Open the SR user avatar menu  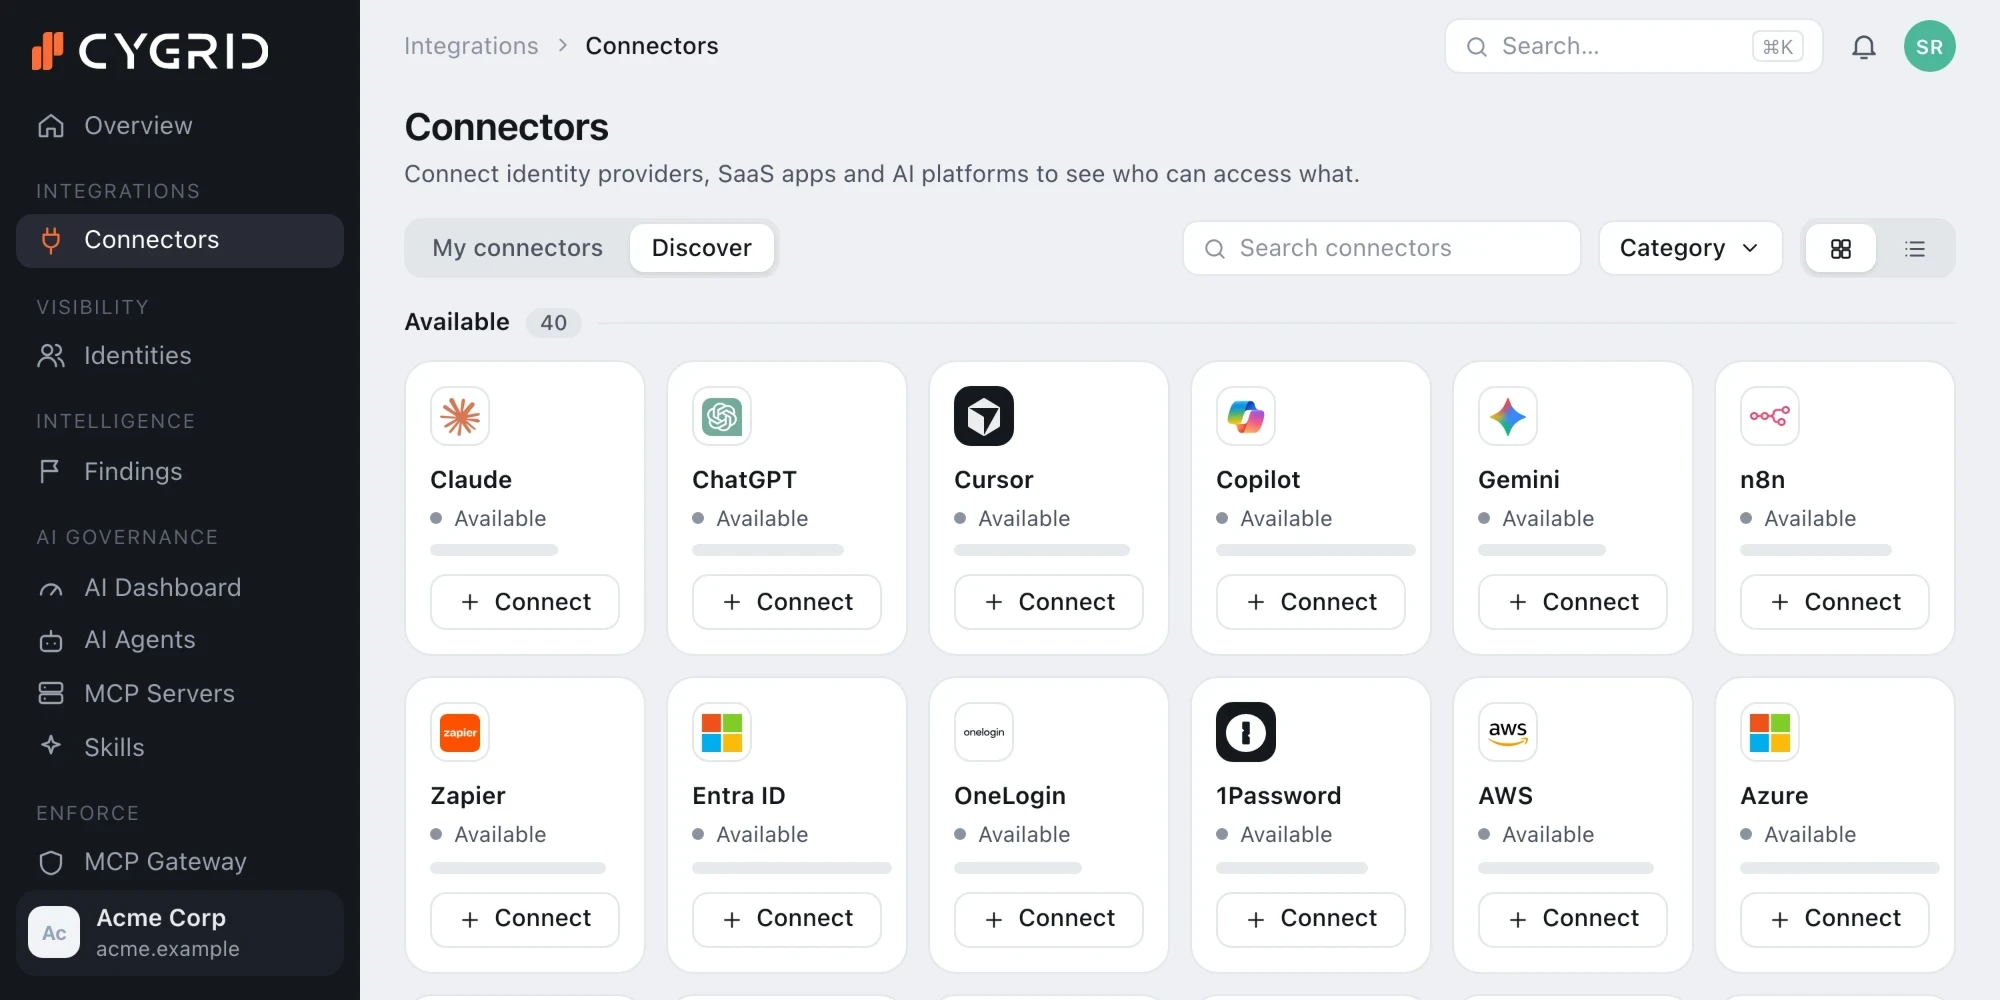pyautogui.click(x=1930, y=46)
